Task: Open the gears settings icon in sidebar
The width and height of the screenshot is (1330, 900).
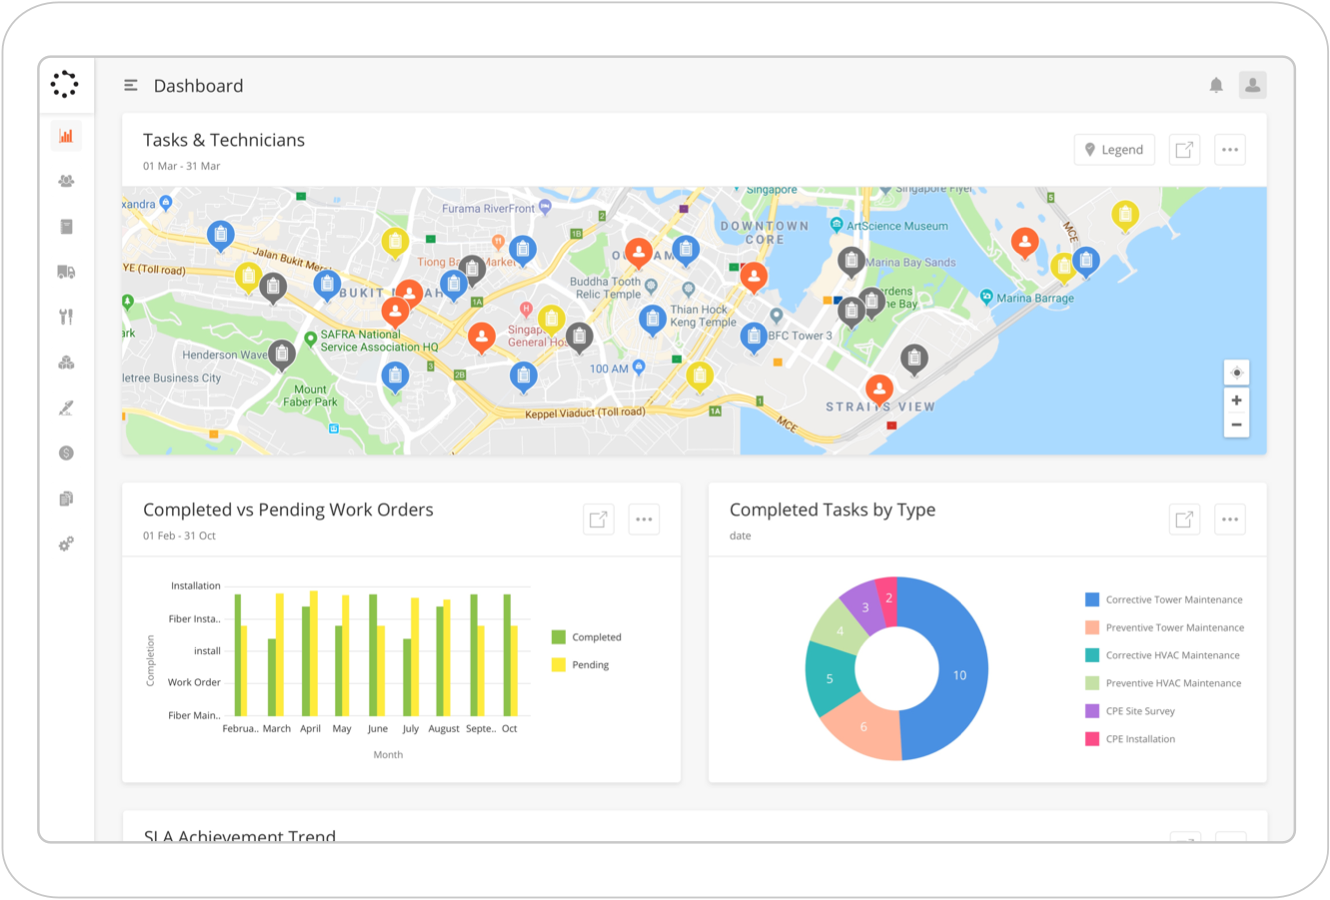Action: pyautogui.click(x=66, y=544)
